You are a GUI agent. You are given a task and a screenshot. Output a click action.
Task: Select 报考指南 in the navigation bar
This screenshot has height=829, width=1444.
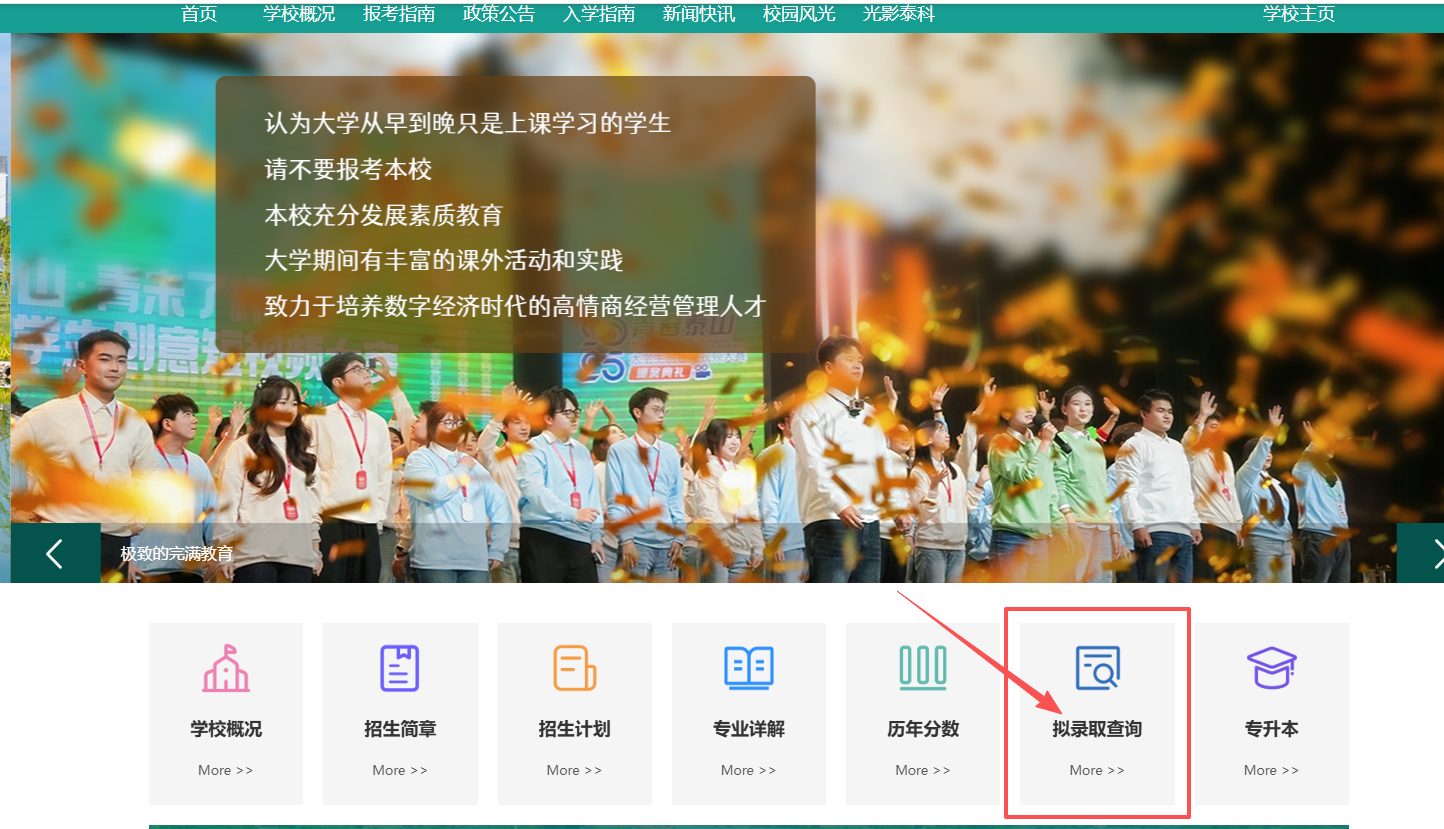[399, 14]
